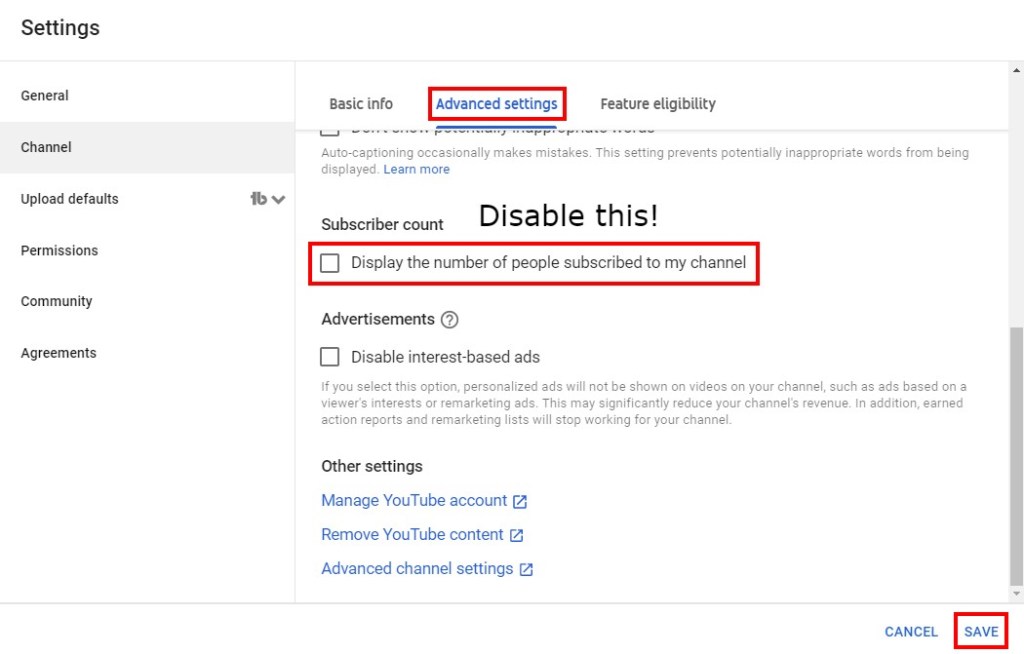
Task: Click the interest-based ads description paragraph
Action: (644, 403)
